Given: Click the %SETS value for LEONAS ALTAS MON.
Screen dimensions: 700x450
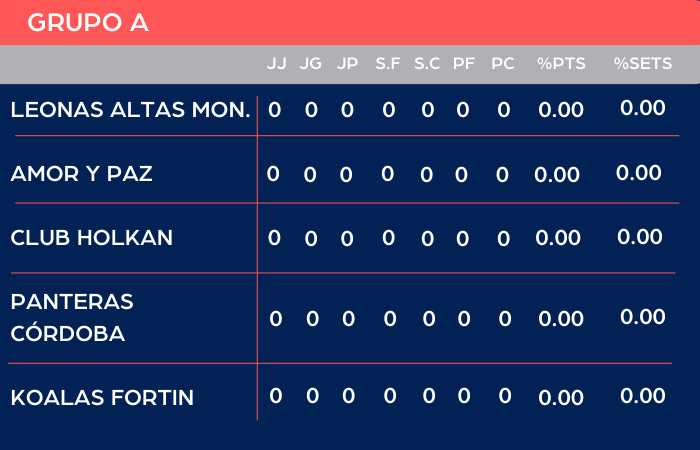Looking at the screenshot, I should coord(643,108).
